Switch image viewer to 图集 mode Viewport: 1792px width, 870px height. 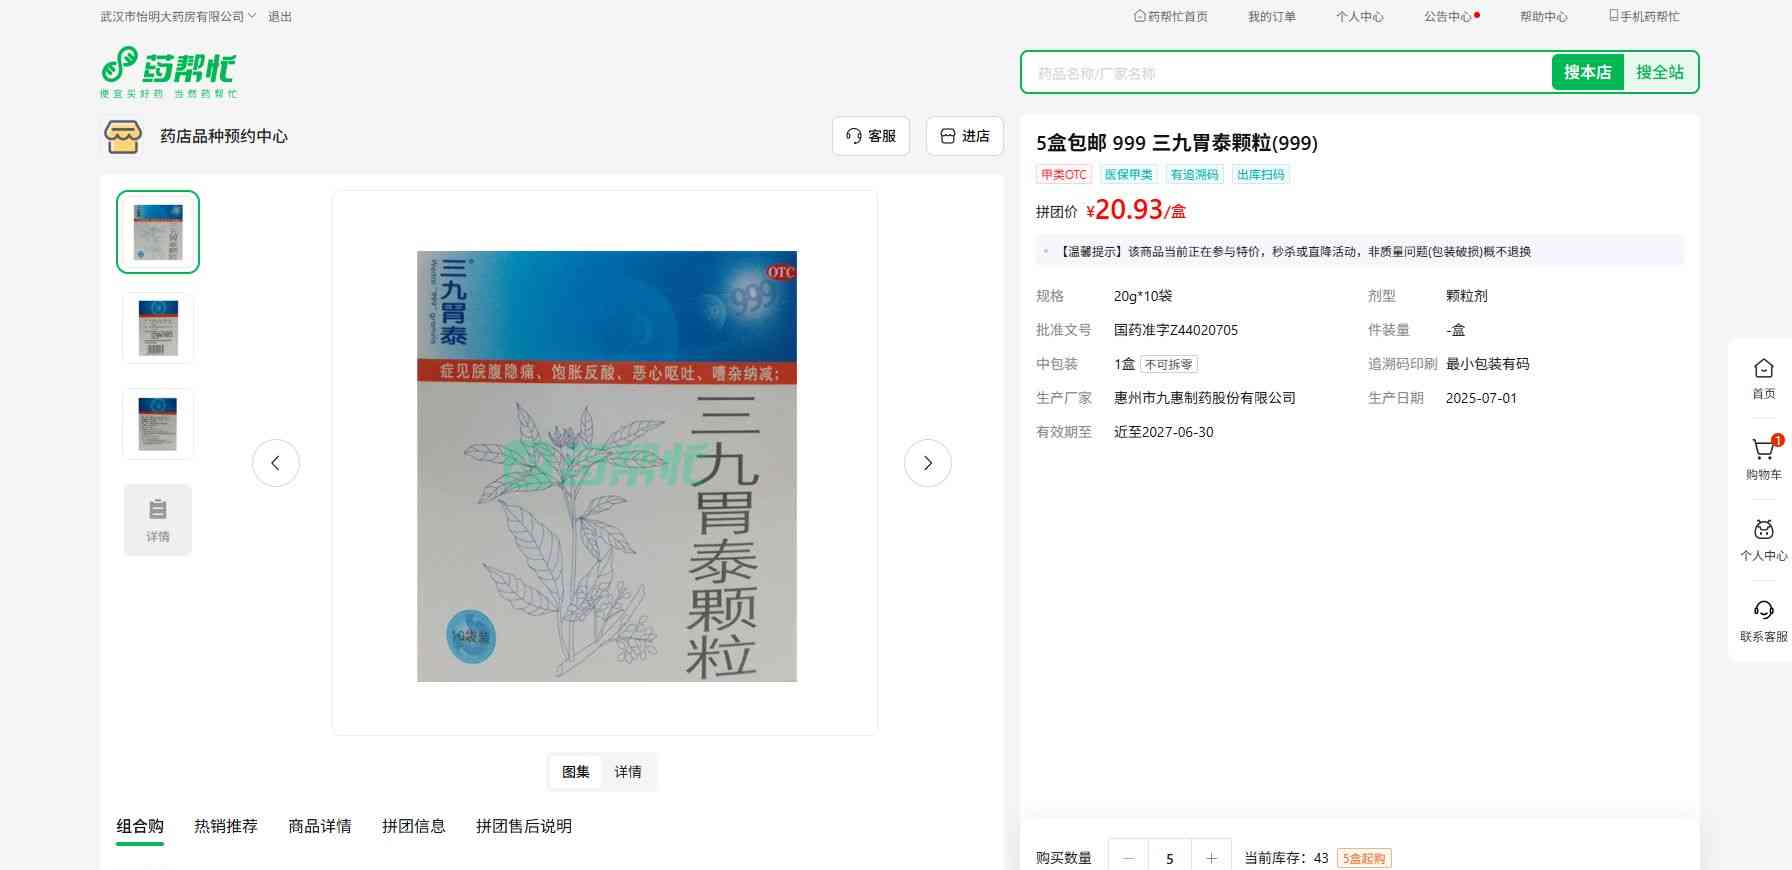pos(576,772)
